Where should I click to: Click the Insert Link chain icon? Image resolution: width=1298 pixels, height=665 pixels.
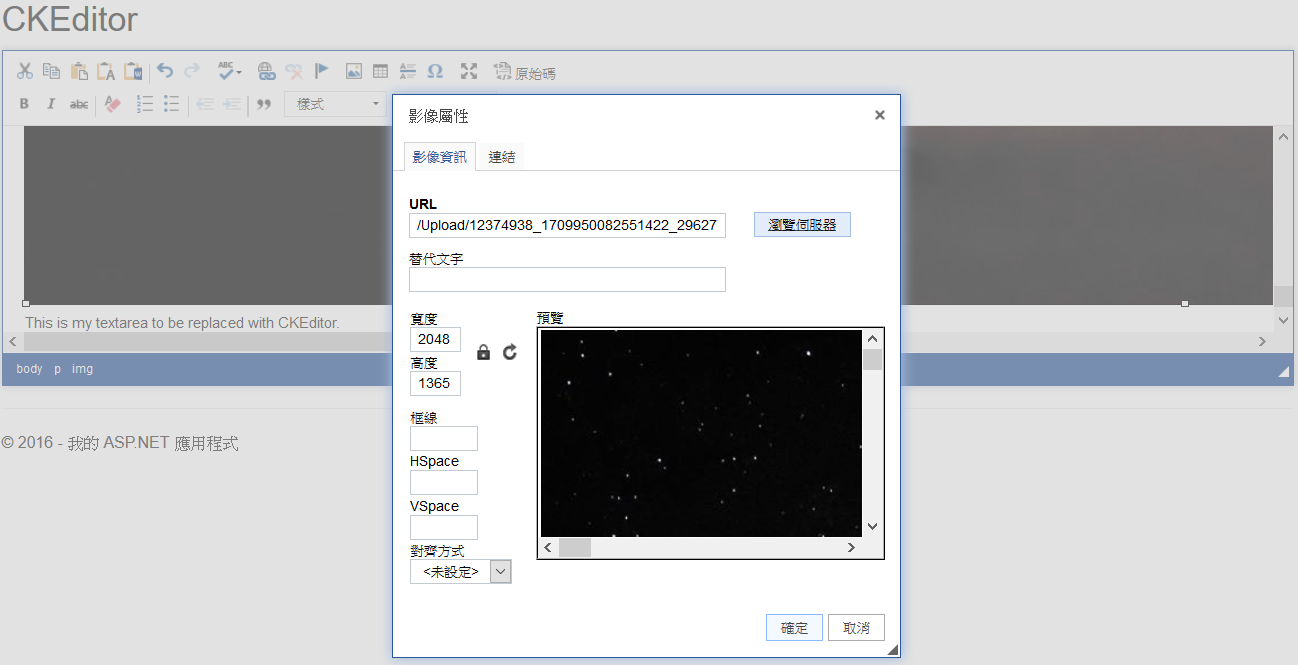pos(266,71)
